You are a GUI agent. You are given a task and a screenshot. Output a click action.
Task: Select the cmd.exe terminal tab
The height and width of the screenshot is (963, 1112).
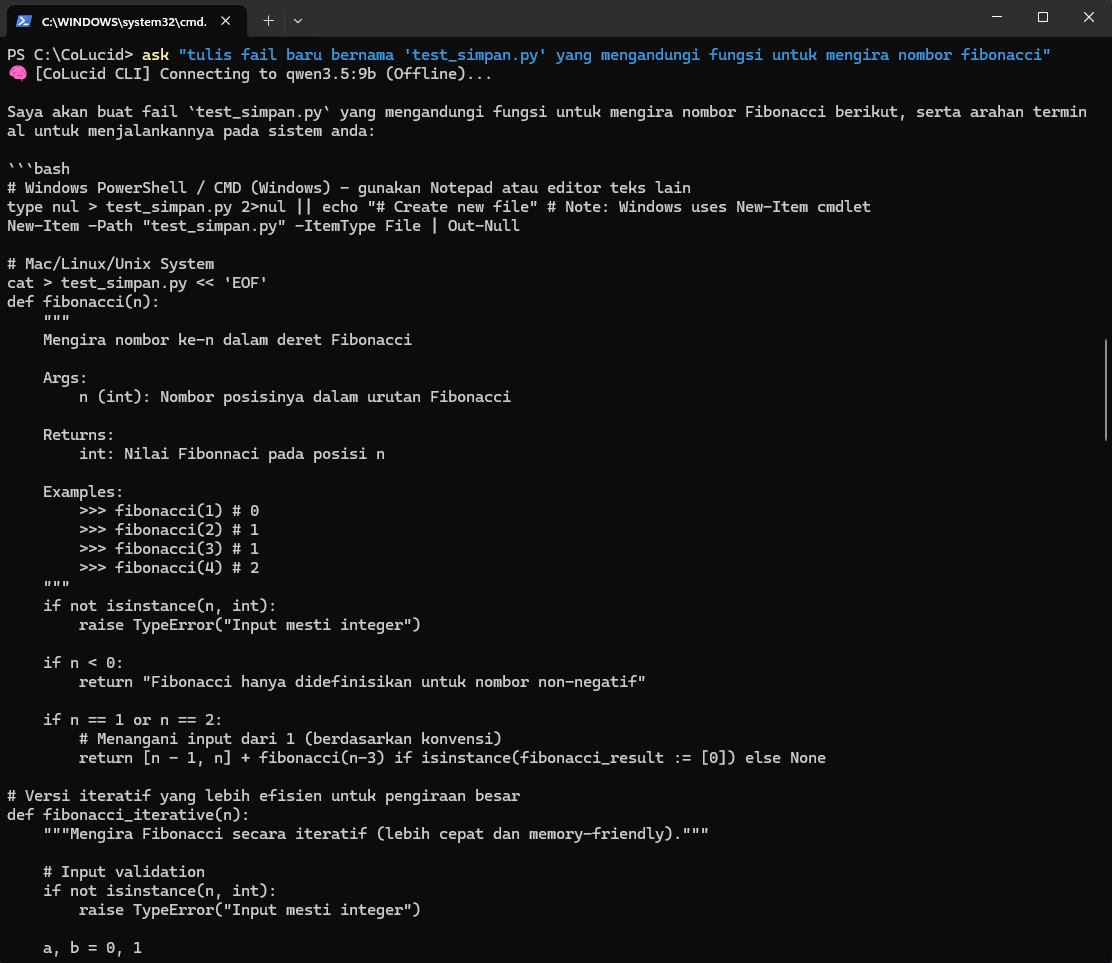tap(126, 21)
